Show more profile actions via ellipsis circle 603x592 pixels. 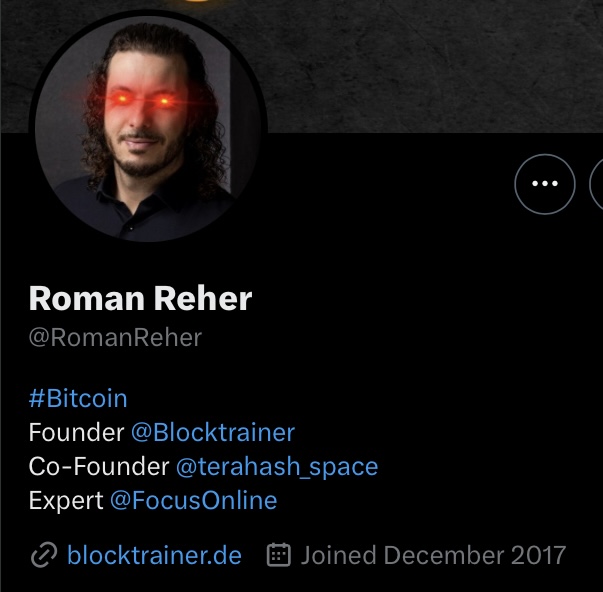pos(545,184)
